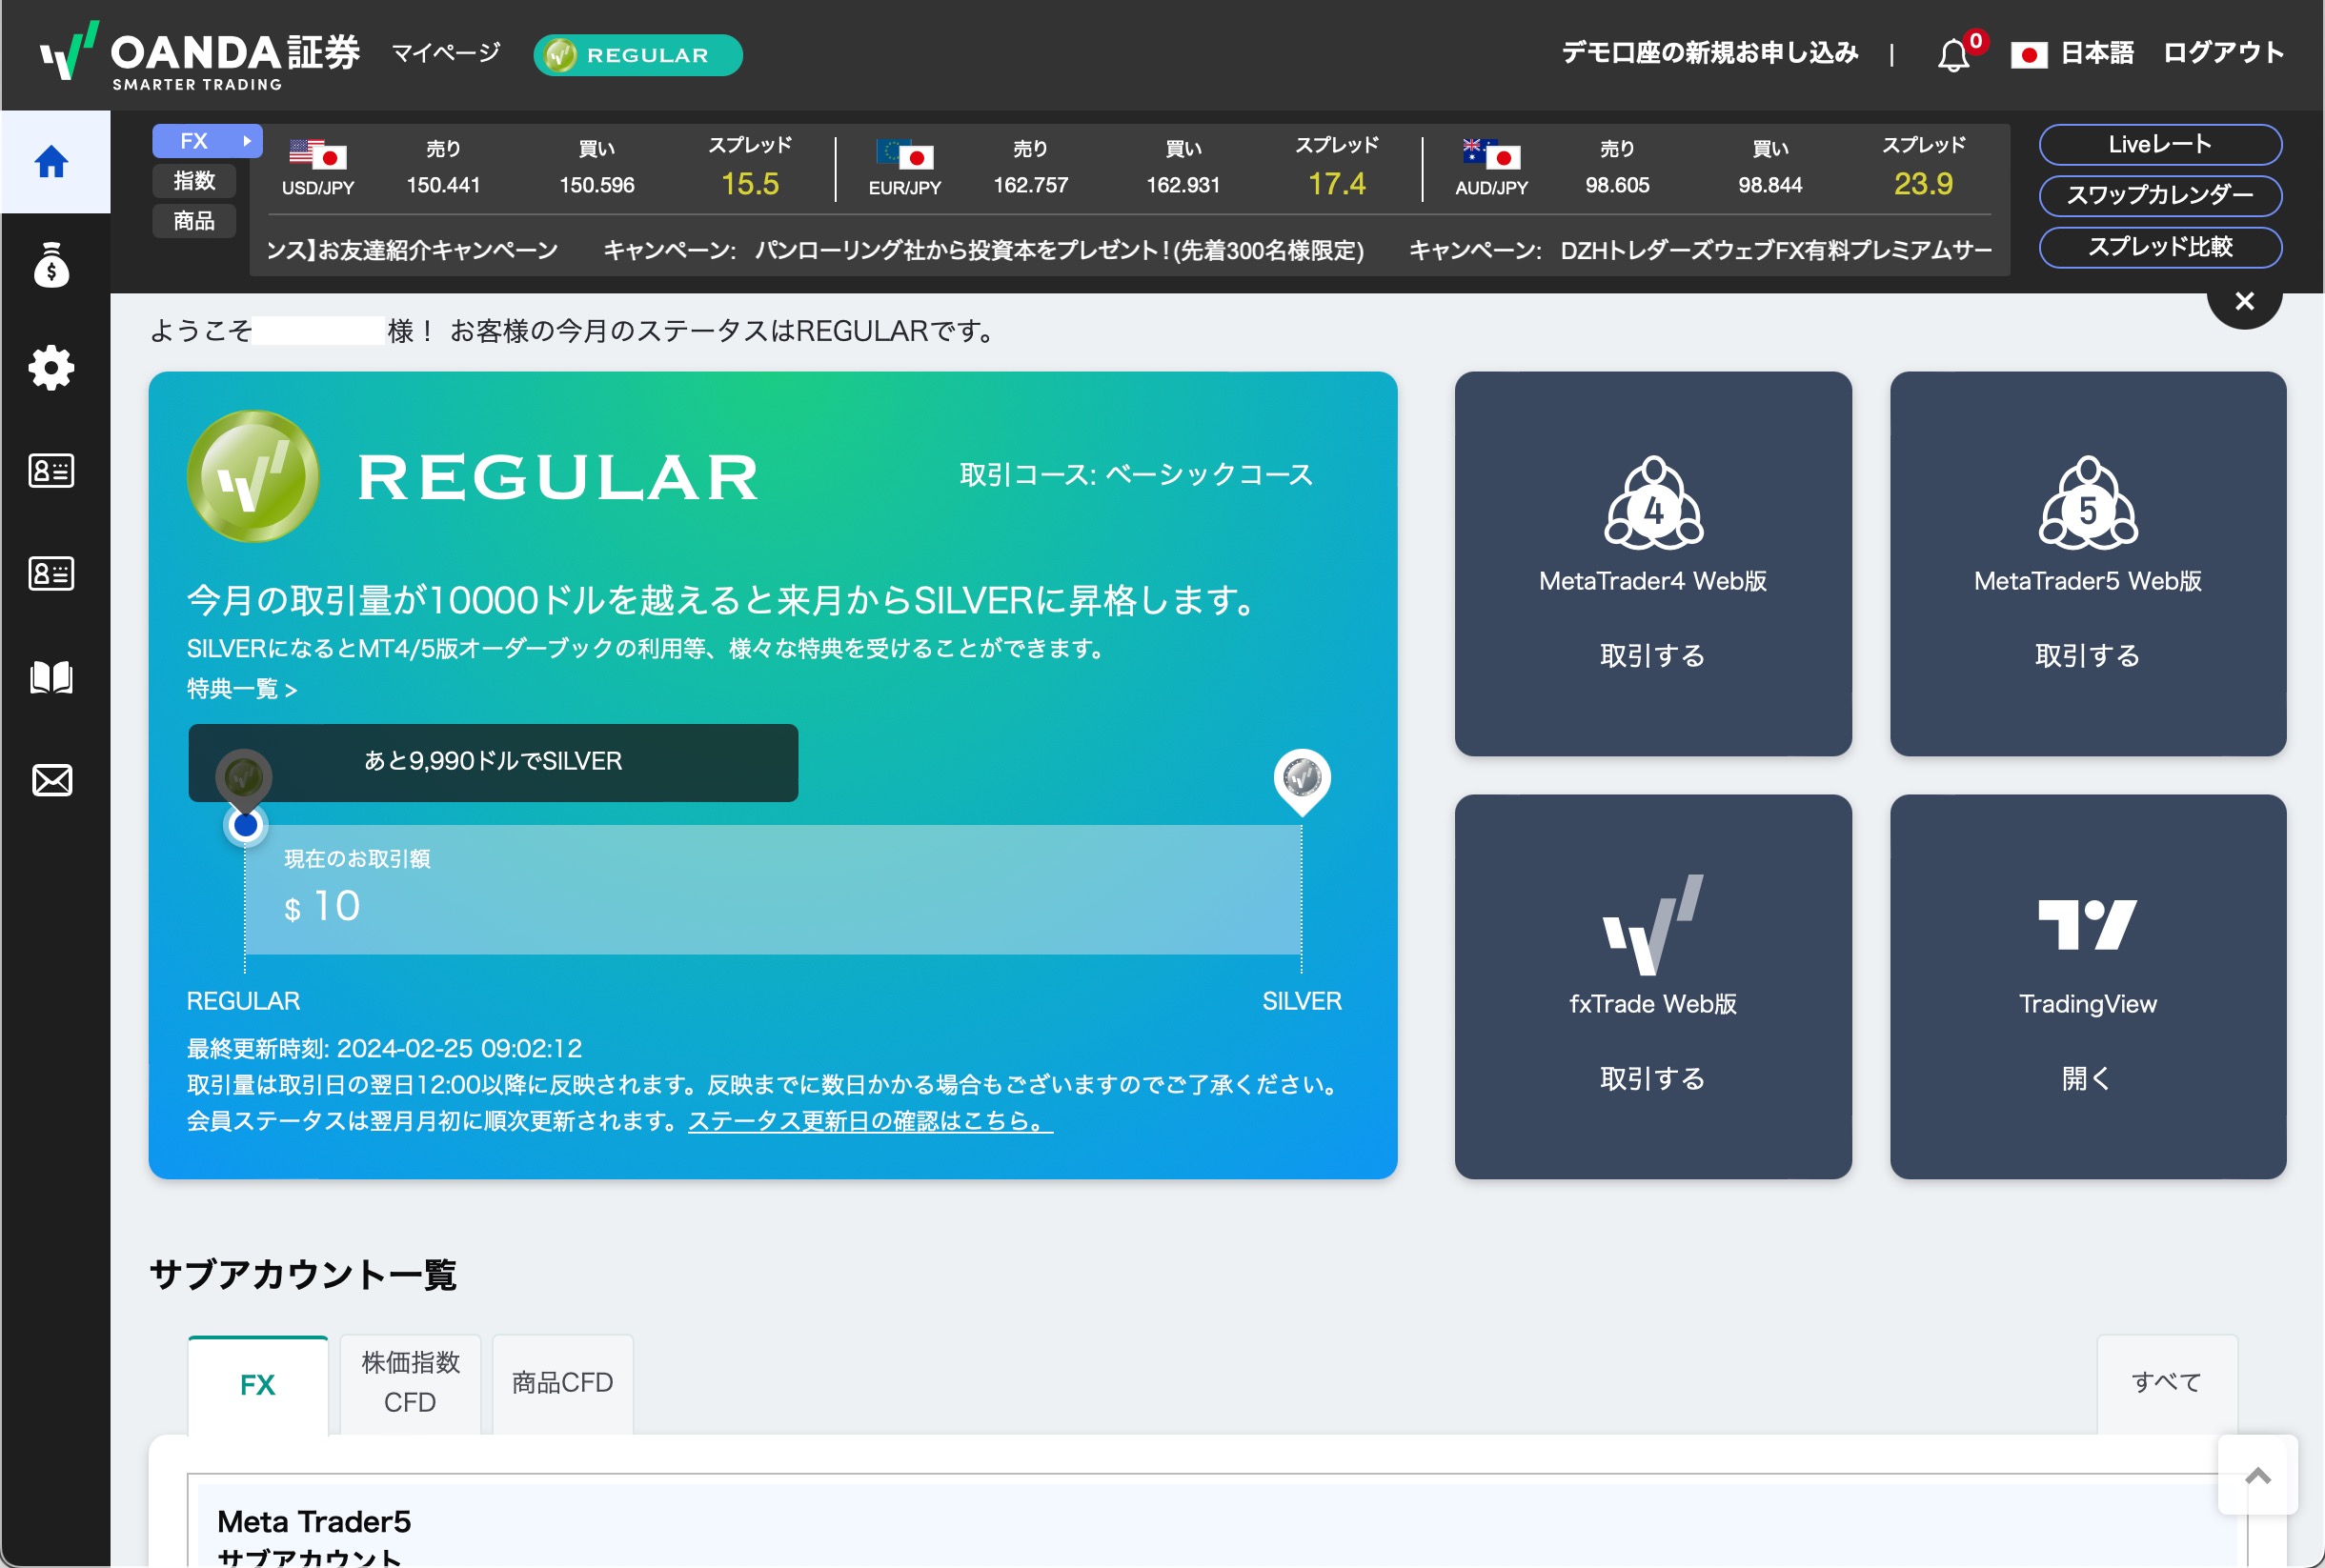The image size is (2325, 1568).
Task: Select the 商品 rate category
Action: coord(194,221)
